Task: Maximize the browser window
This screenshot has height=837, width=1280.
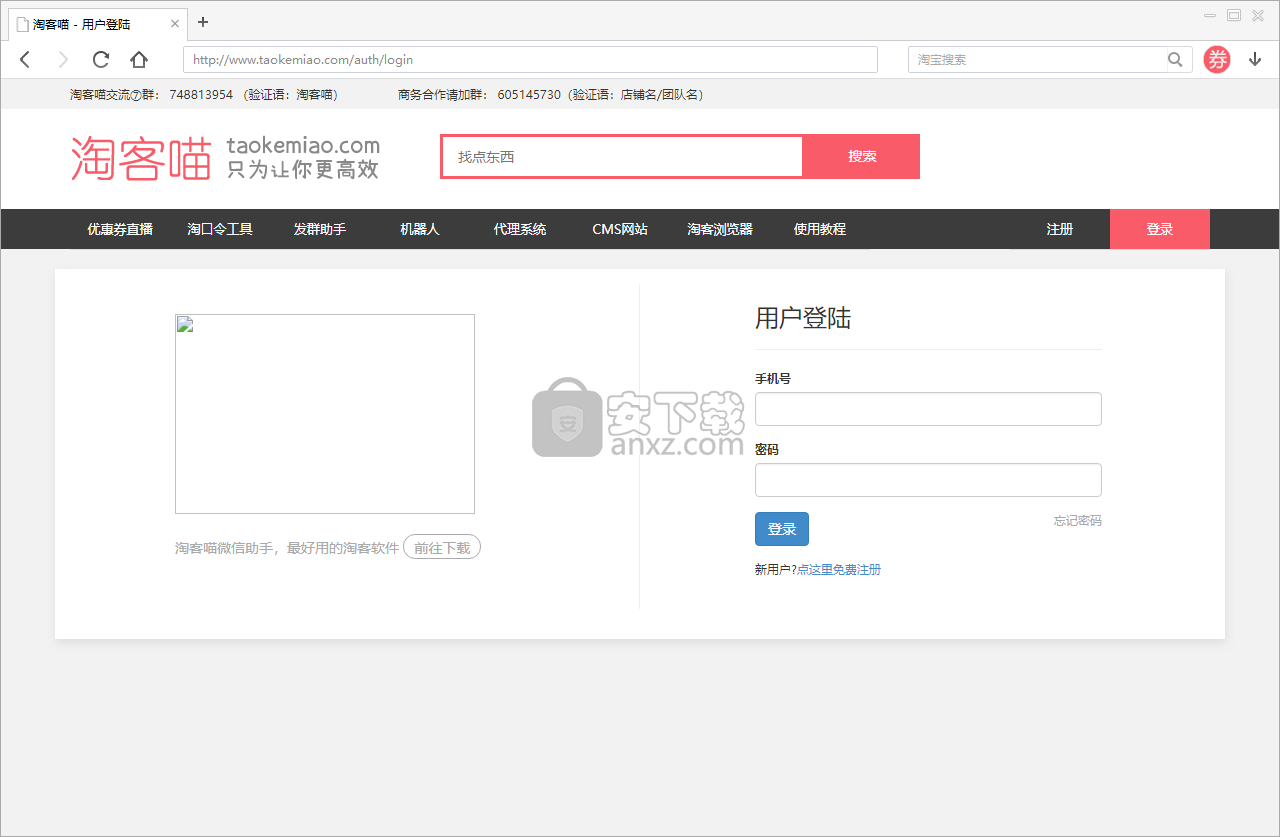Action: tap(1234, 15)
